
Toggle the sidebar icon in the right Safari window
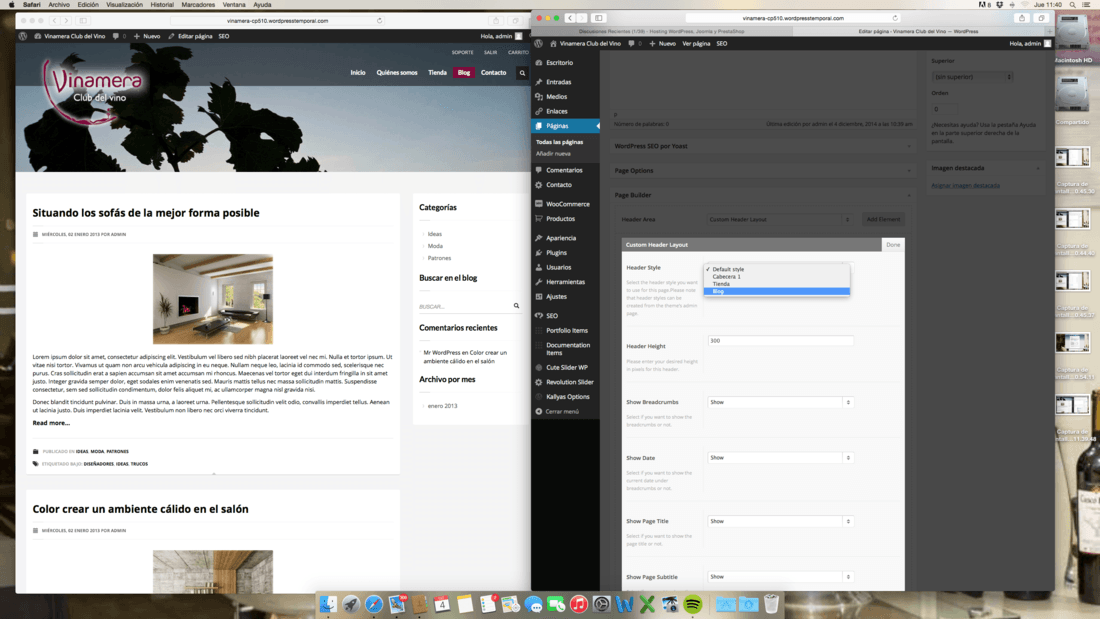point(598,18)
